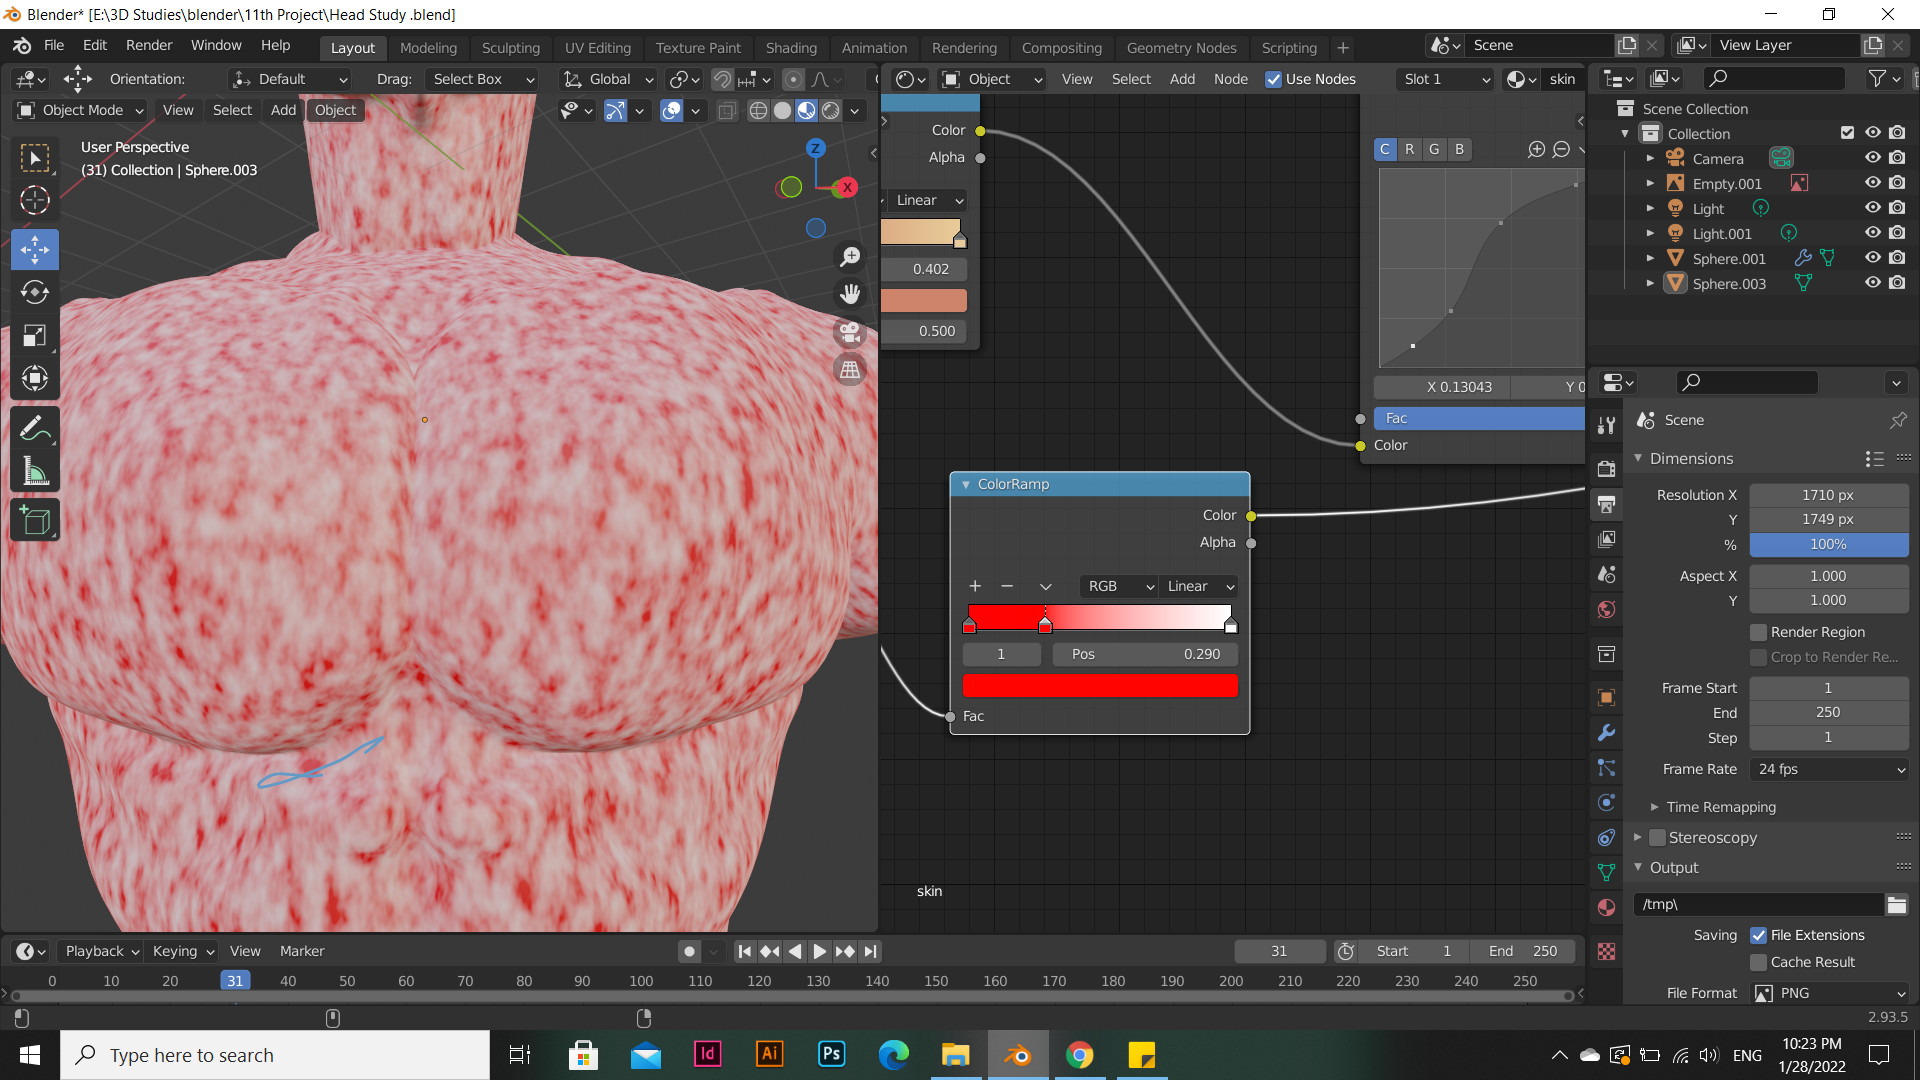Open the Modifier properties wrench tab
The image size is (1920, 1080).
point(1606,733)
